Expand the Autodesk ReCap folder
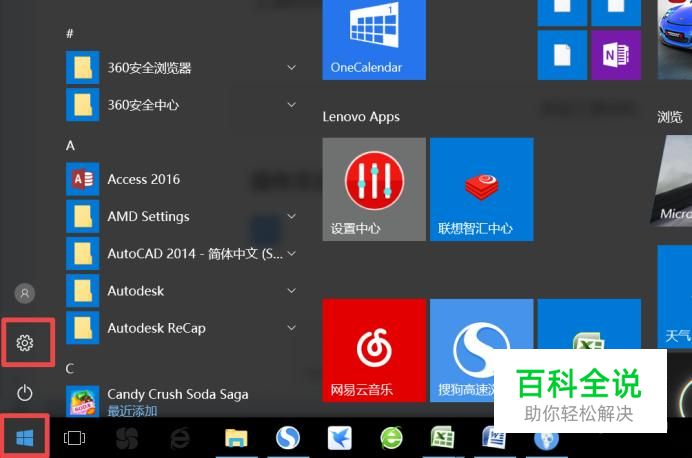 (291, 327)
